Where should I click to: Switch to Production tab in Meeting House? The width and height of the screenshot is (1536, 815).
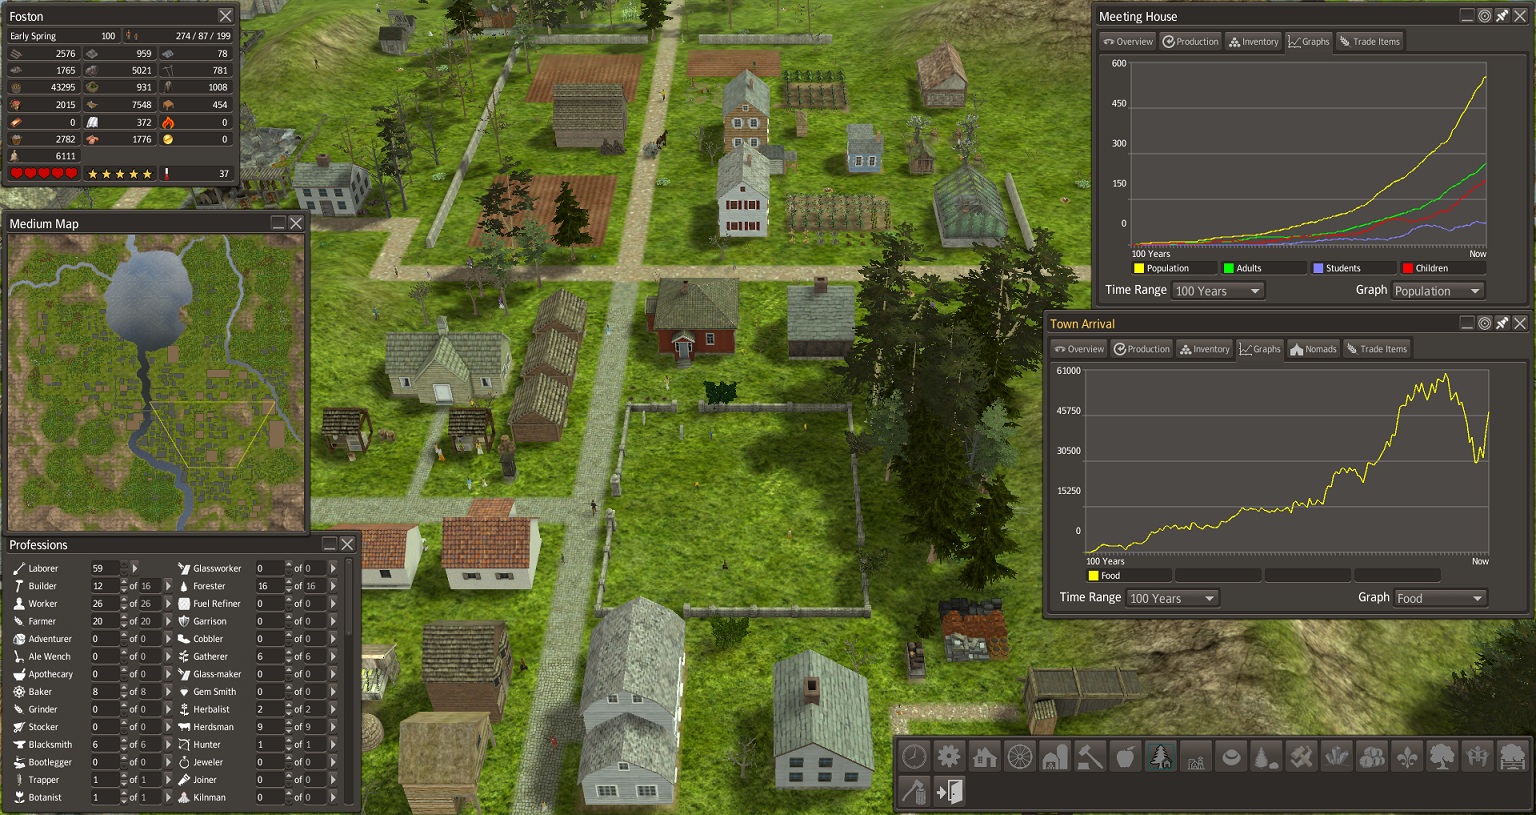tap(1190, 41)
